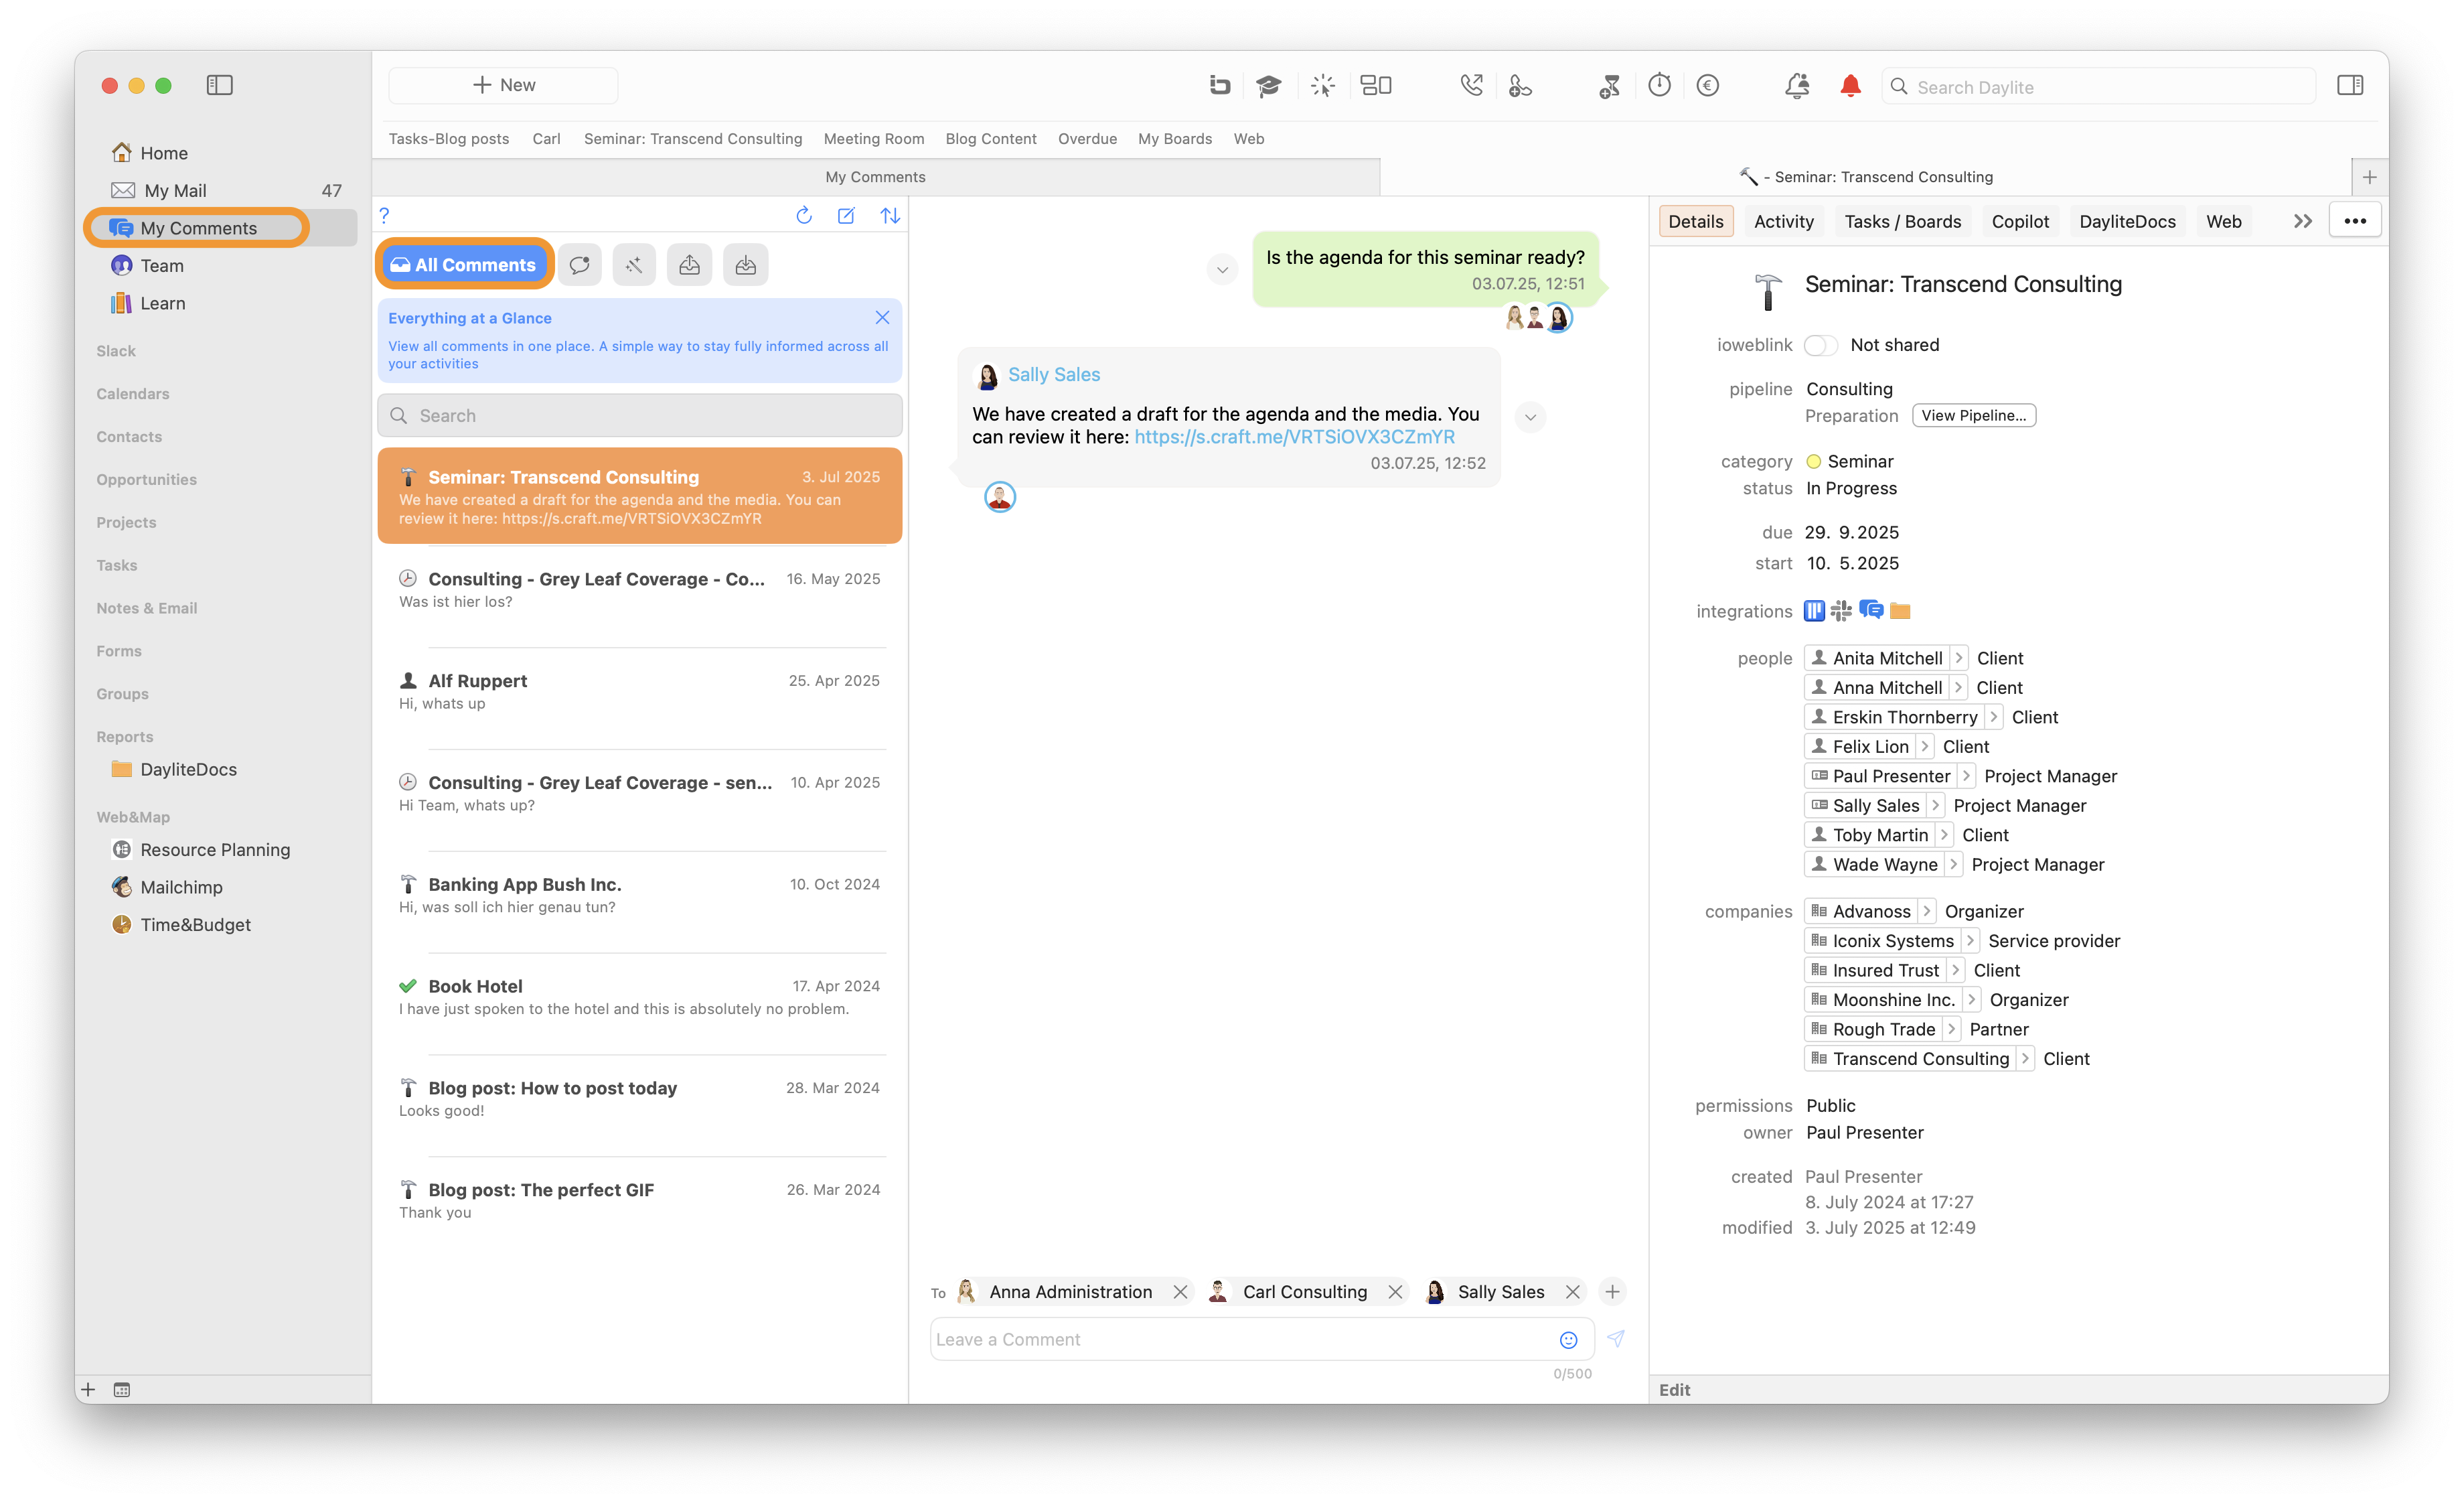Filter comments with the sparkle icon
2464x1503 pixels.
634,265
